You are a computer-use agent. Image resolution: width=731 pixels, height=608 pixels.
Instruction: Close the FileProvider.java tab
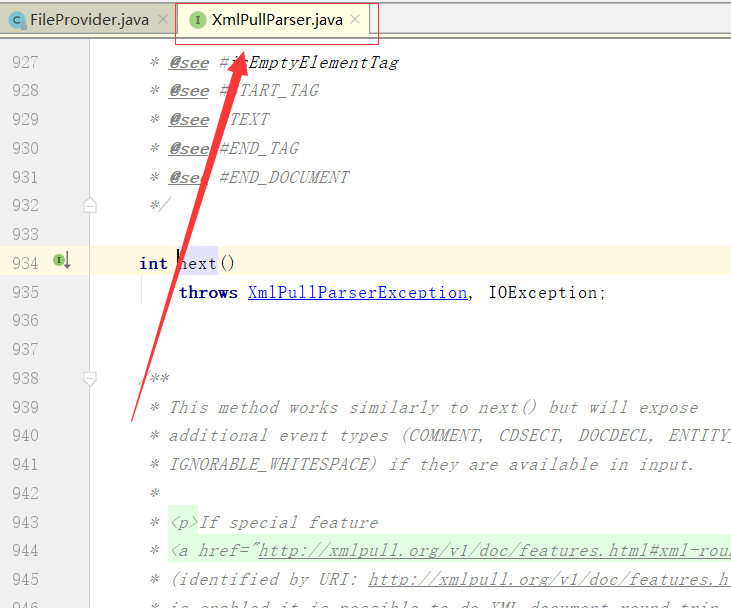click(163, 20)
